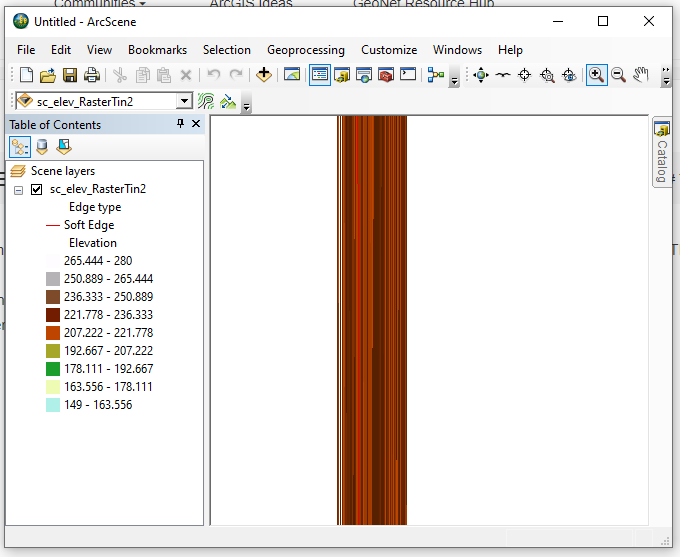This screenshot has height=557, width=680.
Task: Click the Redo arrow icon
Action: point(236,75)
